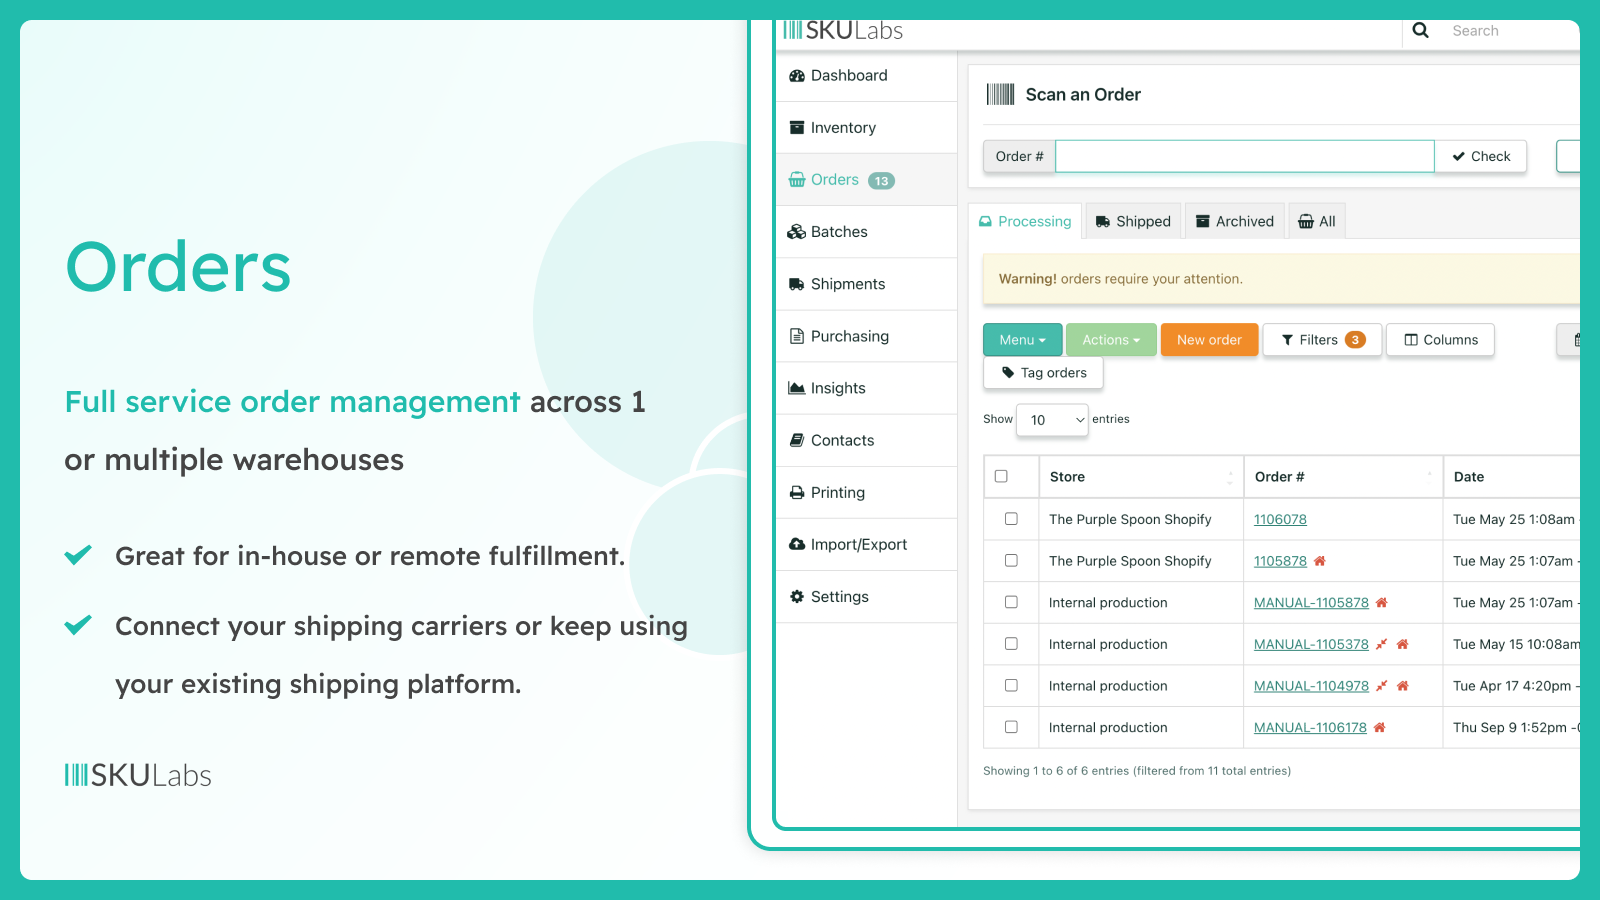Viewport: 1600px width, 900px height.
Task: Sort the table by Order # column
Action: click(x=1343, y=477)
